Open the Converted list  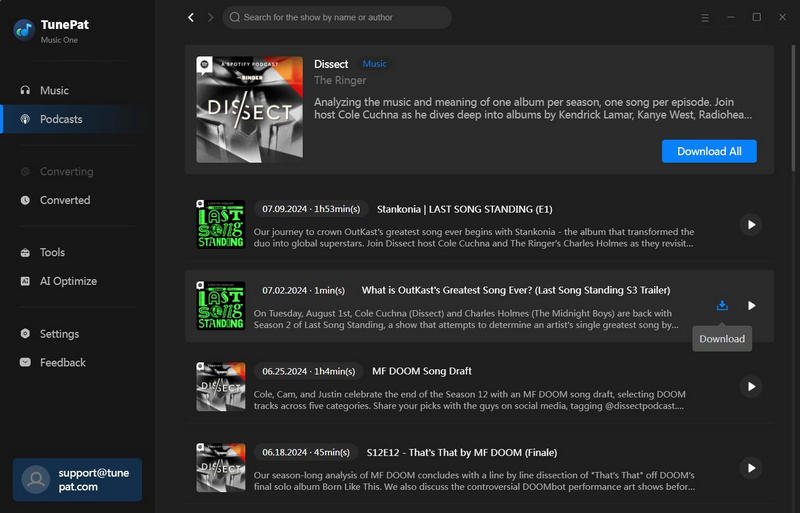[64, 200]
